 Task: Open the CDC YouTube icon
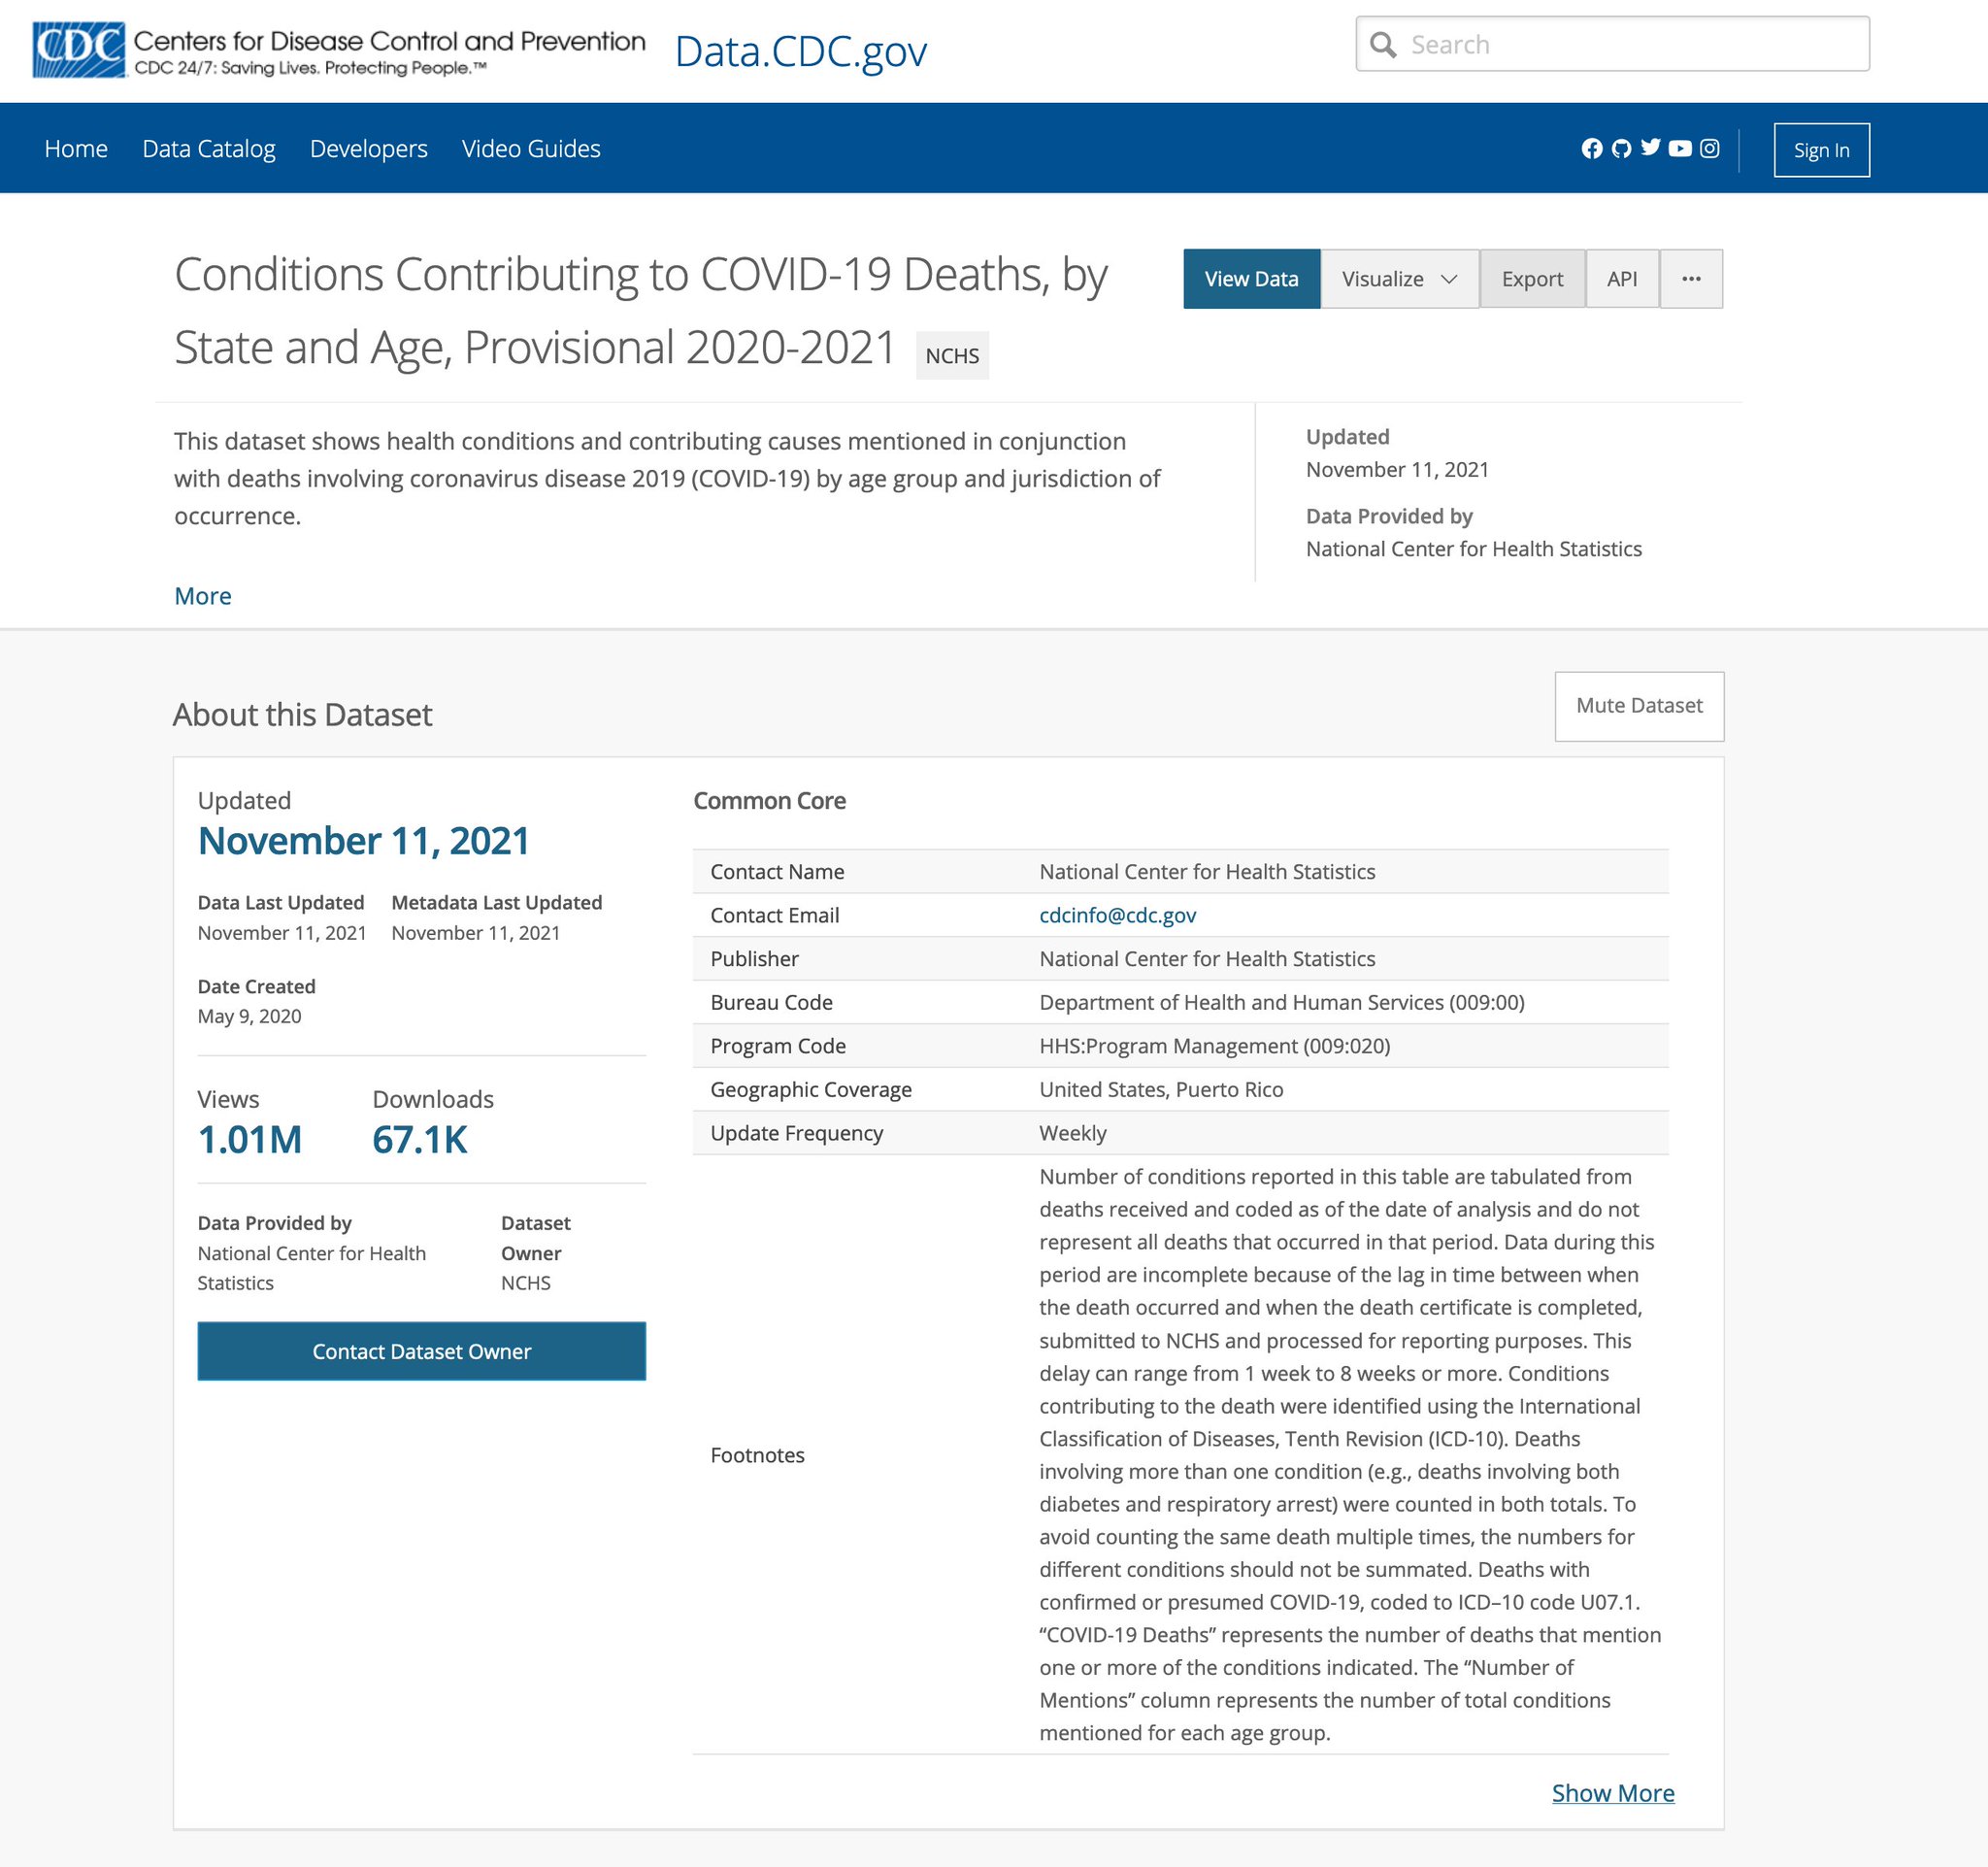tap(1680, 148)
